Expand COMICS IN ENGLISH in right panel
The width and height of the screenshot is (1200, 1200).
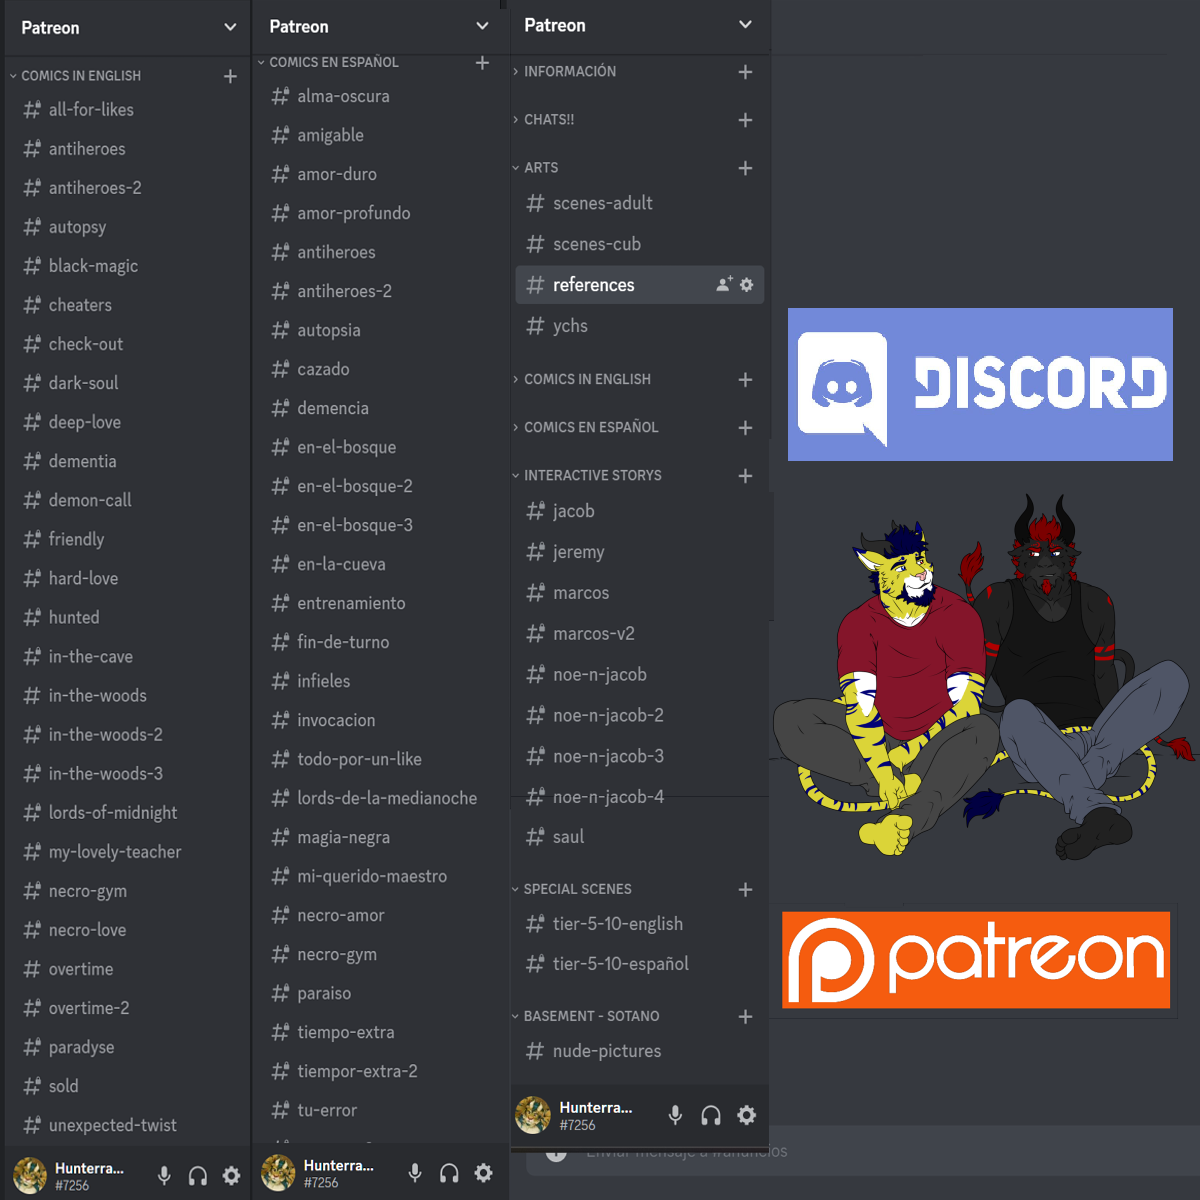pyautogui.click(x=587, y=379)
